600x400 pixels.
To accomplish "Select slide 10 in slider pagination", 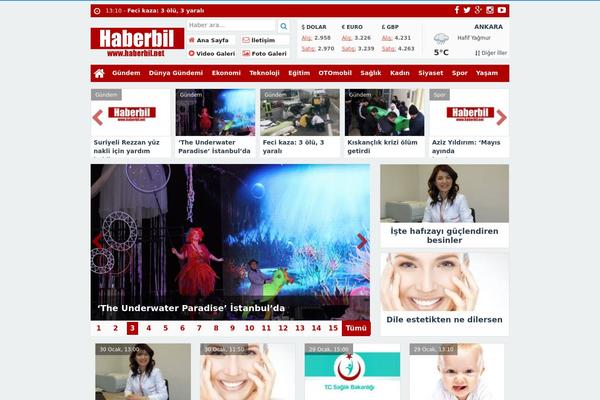I will point(249,328).
